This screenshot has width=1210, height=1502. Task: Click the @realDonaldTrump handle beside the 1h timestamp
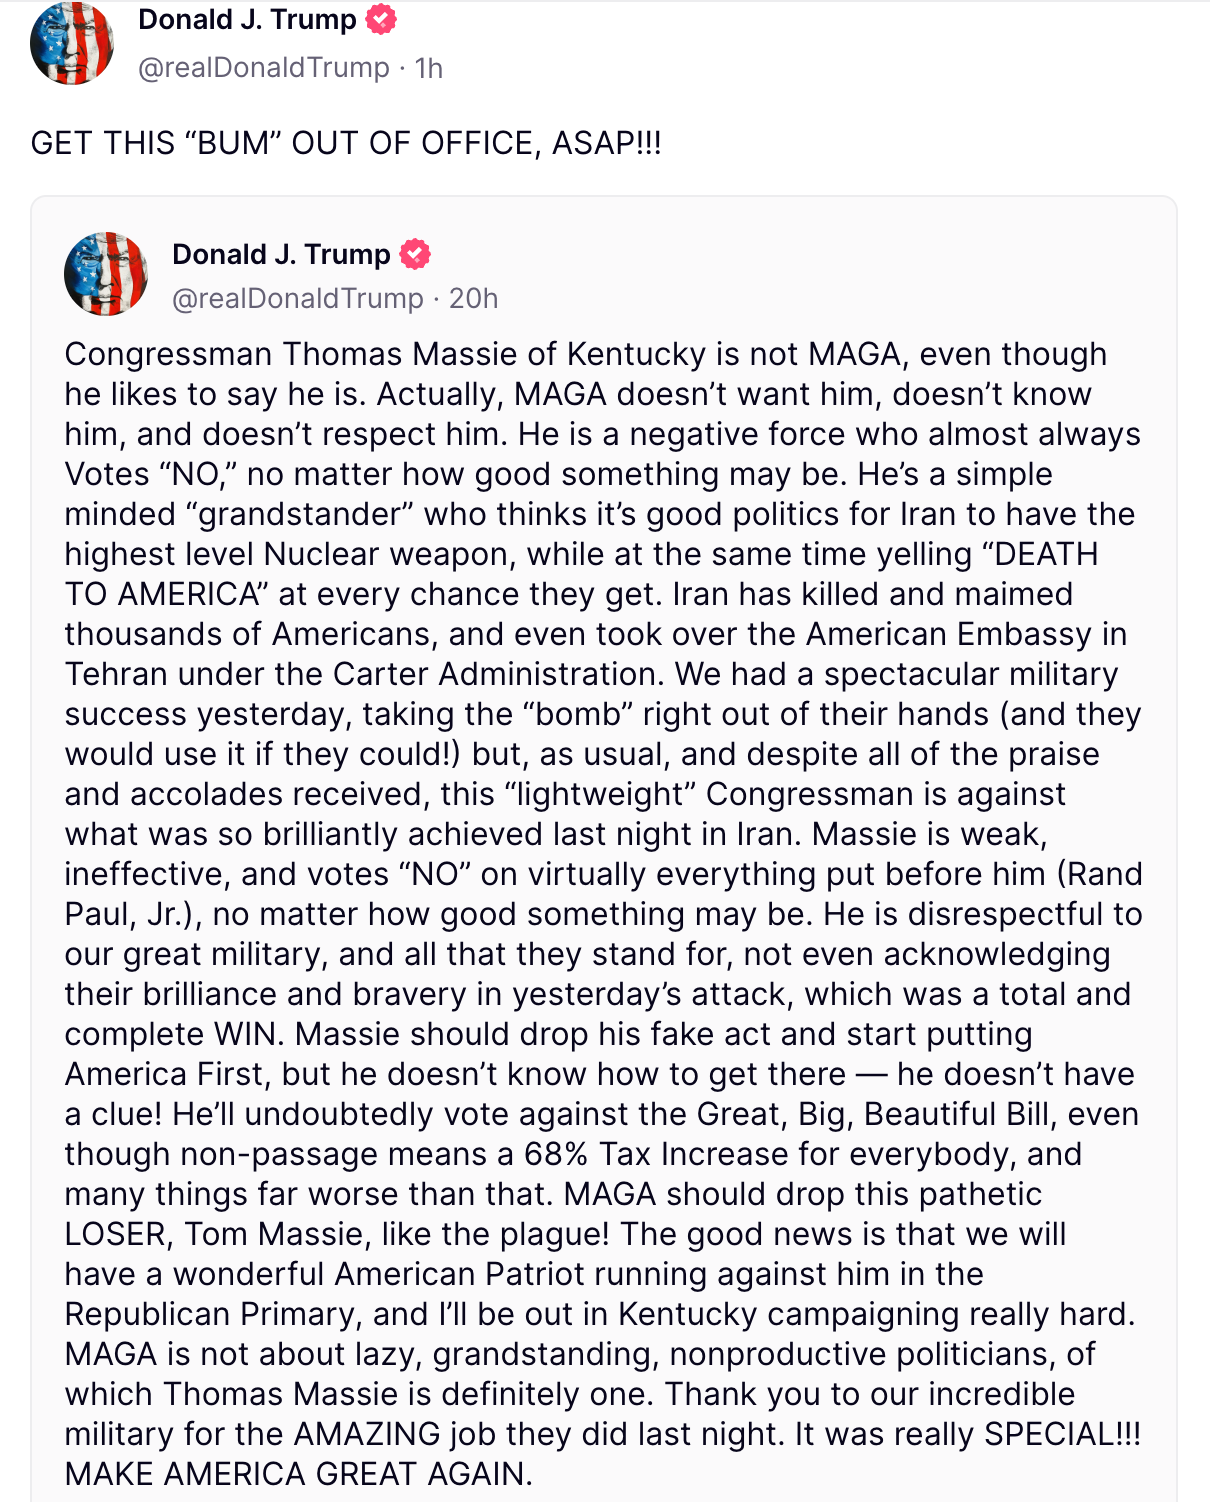pos(264,67)
